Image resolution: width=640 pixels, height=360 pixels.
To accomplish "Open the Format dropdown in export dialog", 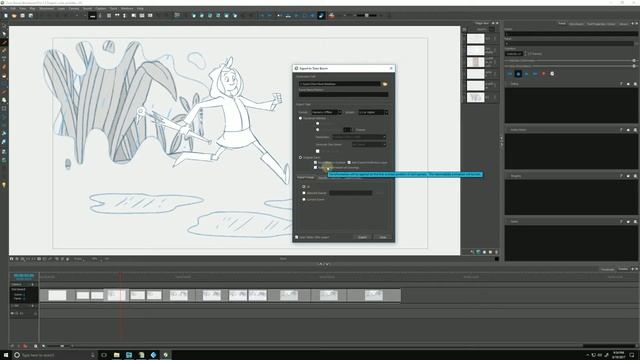I will 326,112.
